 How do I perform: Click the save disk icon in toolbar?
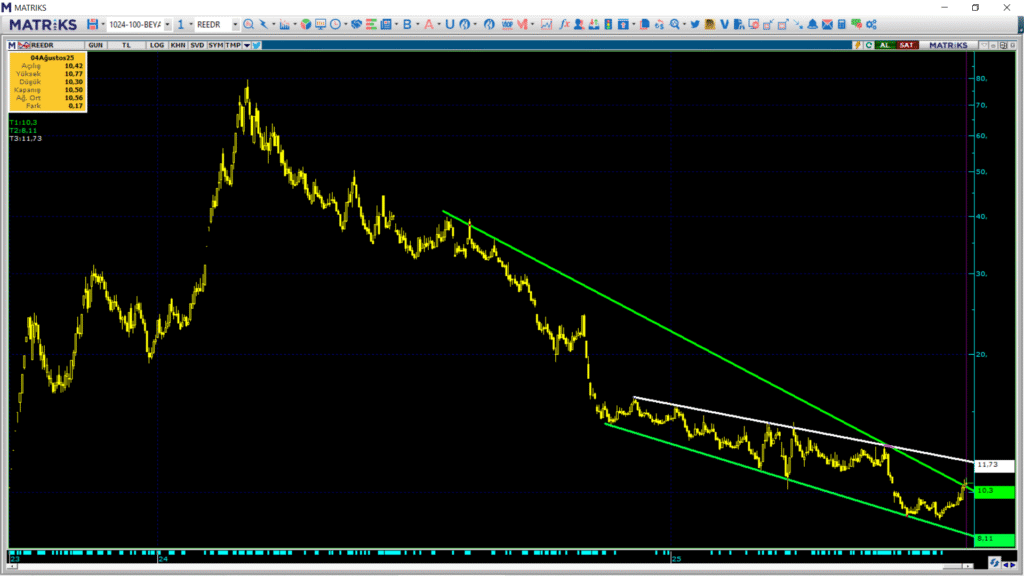[x=93, y=24]
